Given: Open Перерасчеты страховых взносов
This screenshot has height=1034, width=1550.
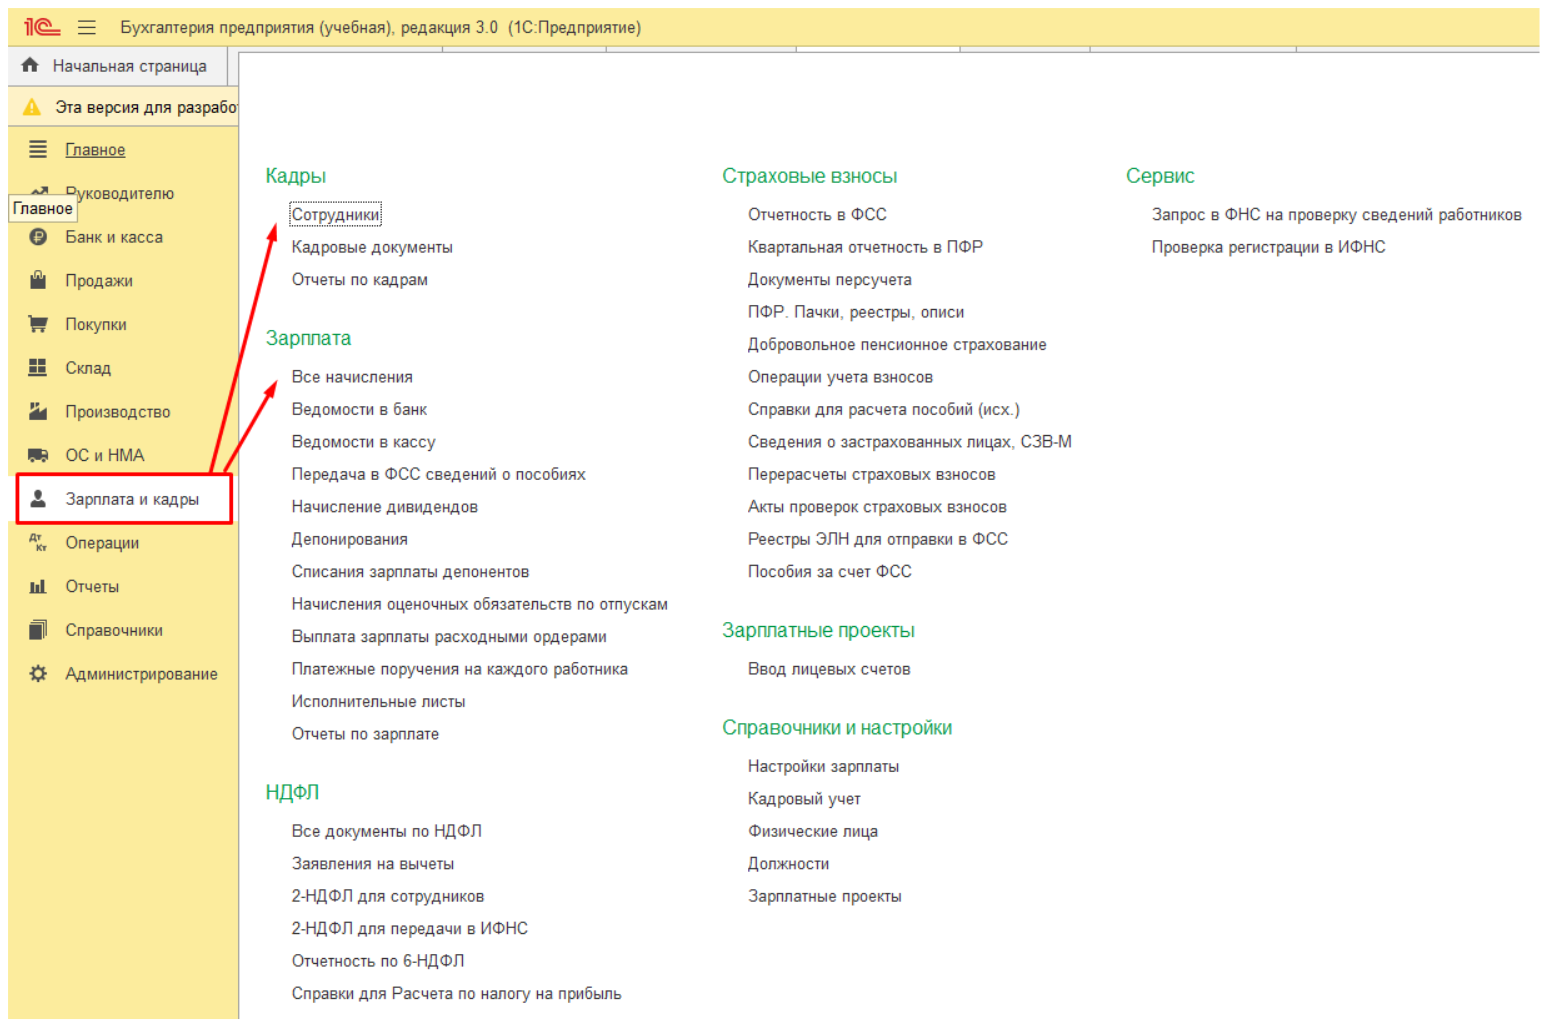Looking at the screenshot, I should pos(872,474).
